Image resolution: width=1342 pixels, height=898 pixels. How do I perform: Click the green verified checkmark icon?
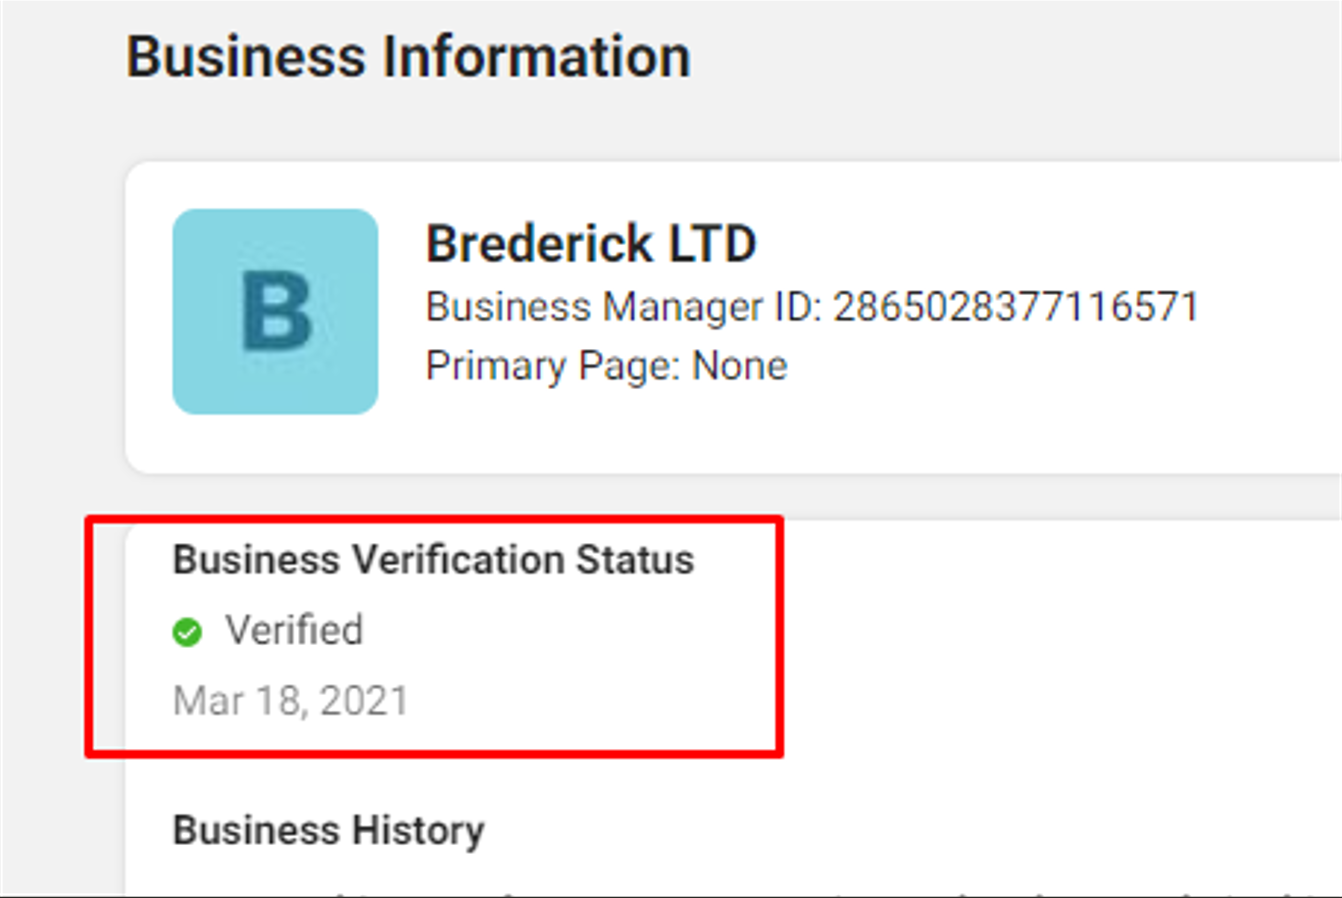point(187,632)
